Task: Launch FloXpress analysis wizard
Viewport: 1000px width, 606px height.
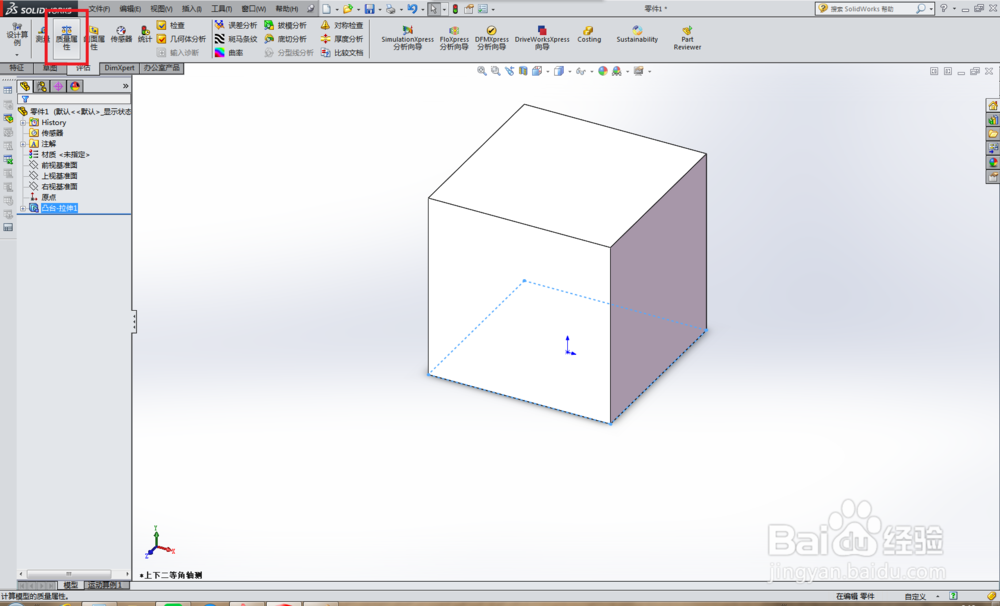Action: click(454, 38)
